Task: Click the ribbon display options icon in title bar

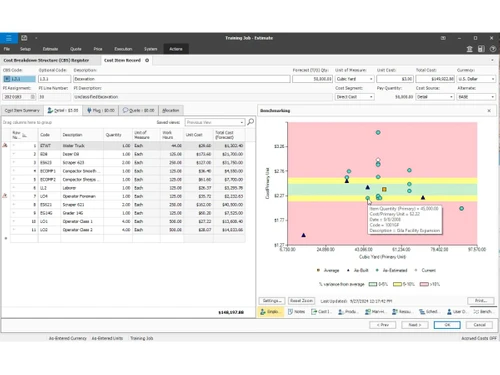Action: (443, 38)
